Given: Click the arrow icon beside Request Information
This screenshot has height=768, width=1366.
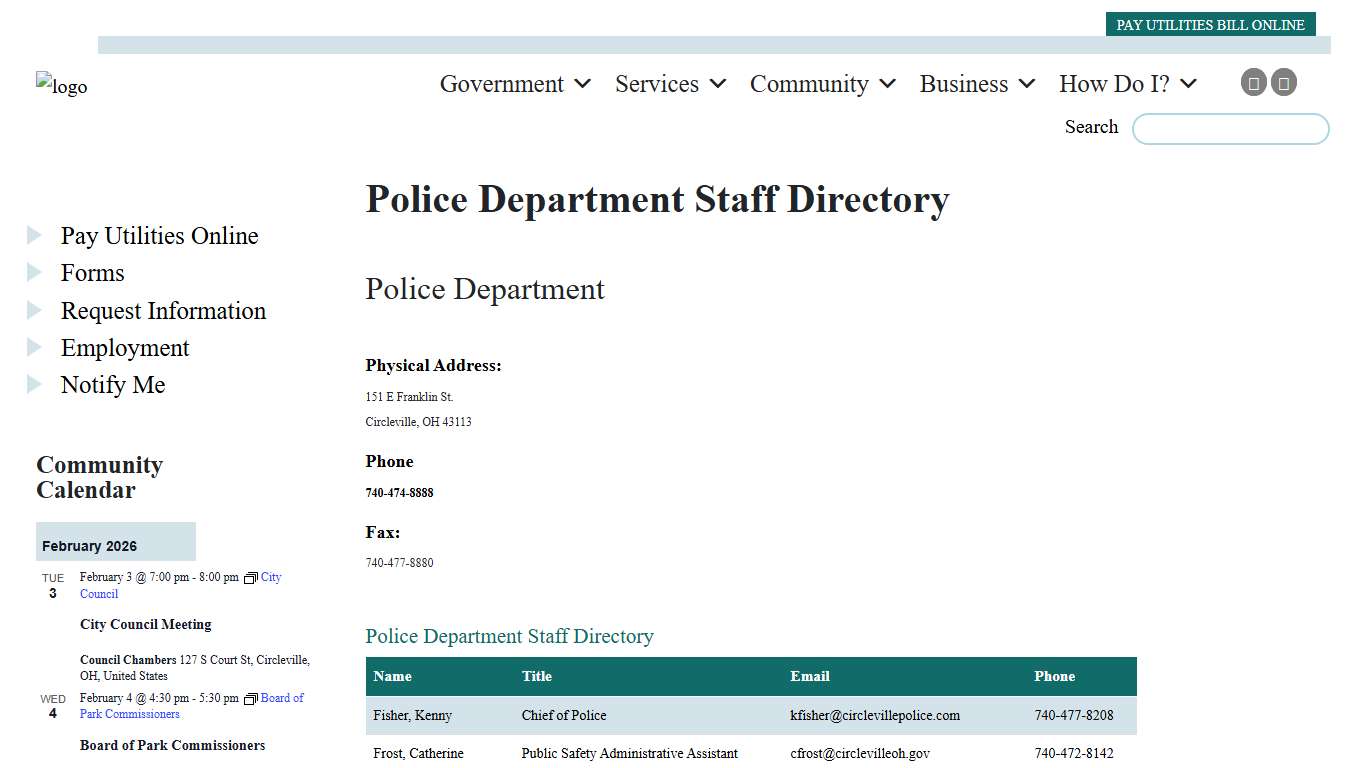Looking at the screenshot, I should 35,310.
